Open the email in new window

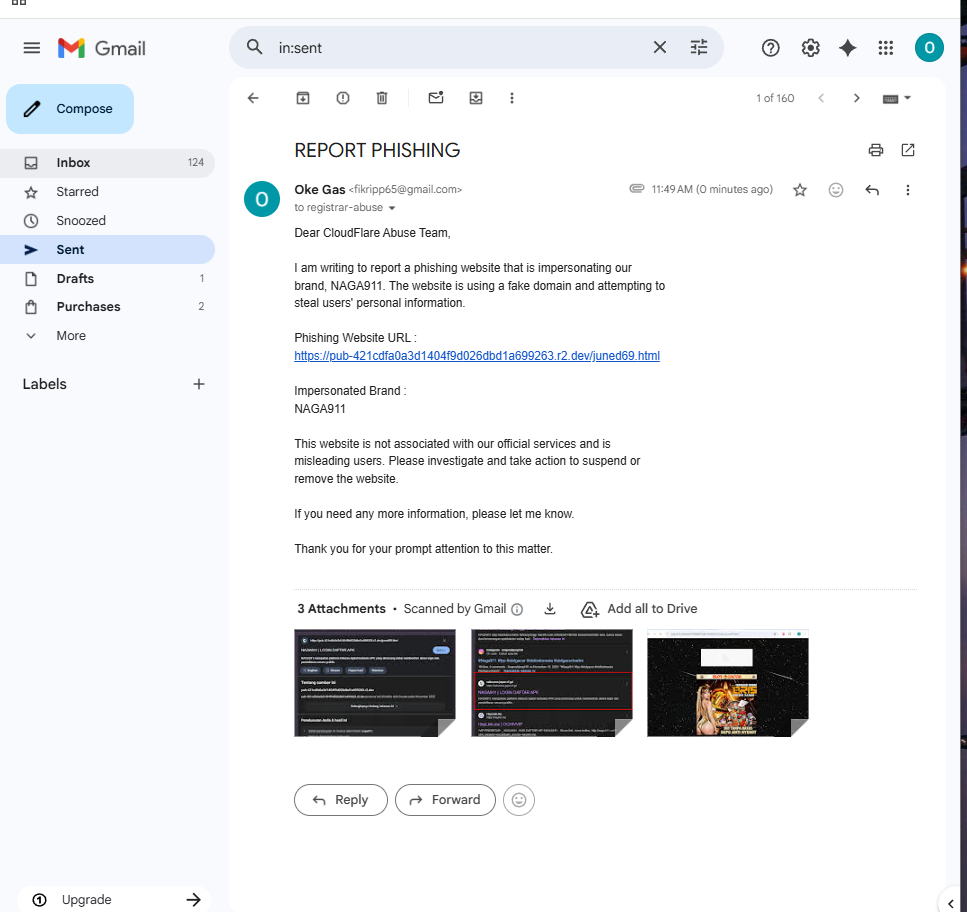coord(908,150)
